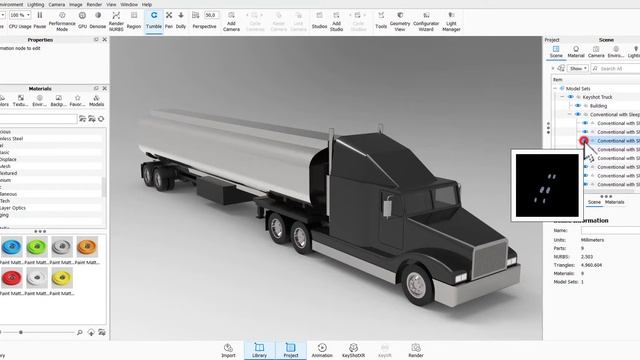
Task: Open the Show dropdown in scene tree
Action: (579, 68)
